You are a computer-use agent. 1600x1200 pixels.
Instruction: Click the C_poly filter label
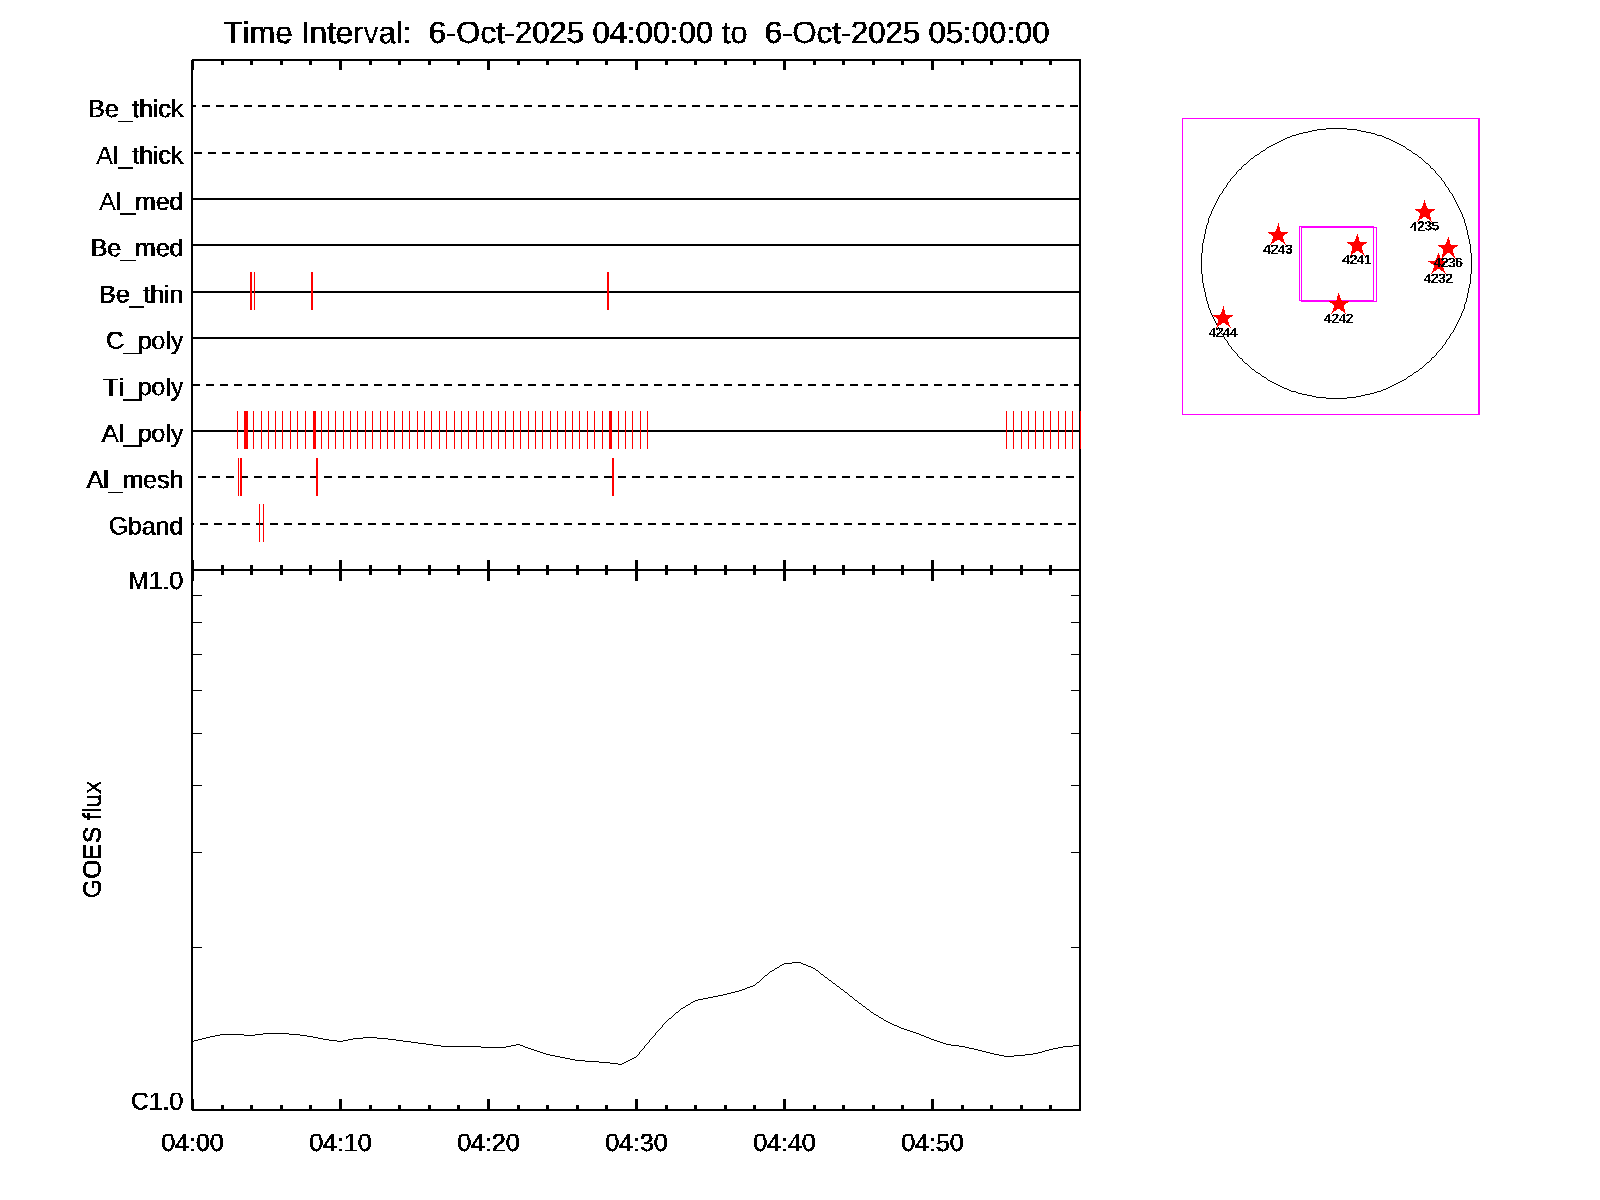coord(144,341)
